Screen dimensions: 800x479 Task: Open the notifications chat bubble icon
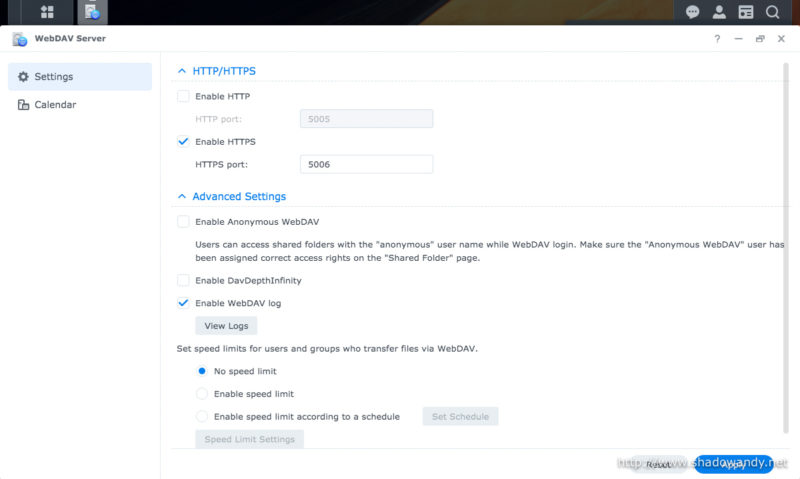coord(692,12)
